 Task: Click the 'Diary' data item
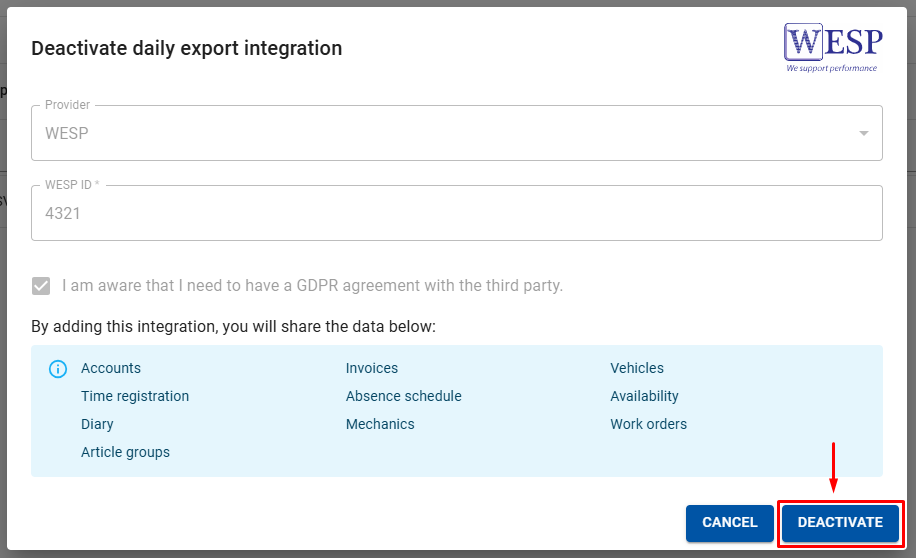coord(97,424)
